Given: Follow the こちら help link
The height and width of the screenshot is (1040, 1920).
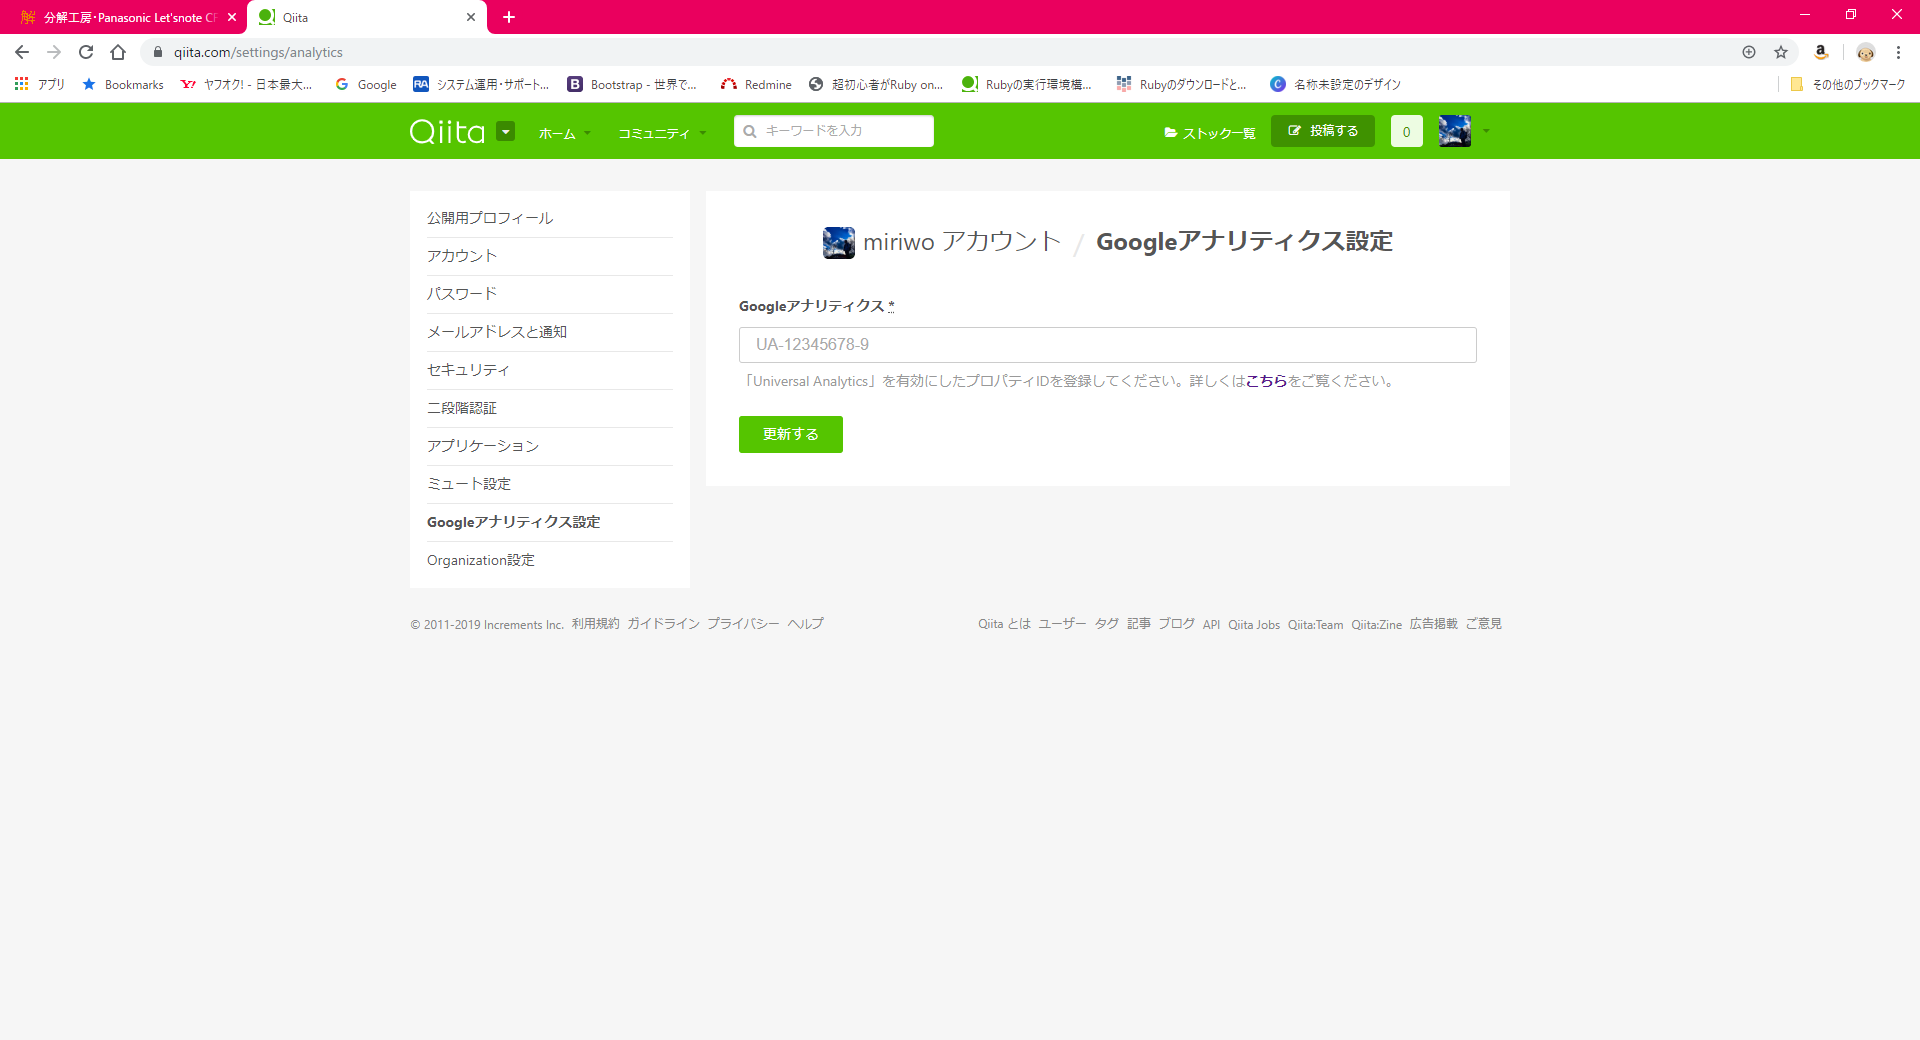Looking at the screenshot, I should [x=1266, y=381].
